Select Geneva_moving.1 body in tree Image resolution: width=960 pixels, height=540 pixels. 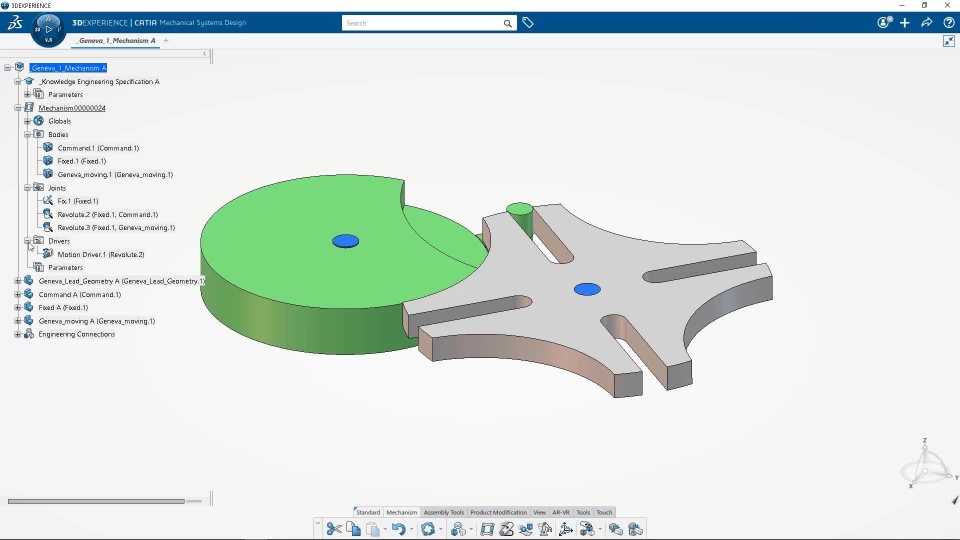[115, 174]
